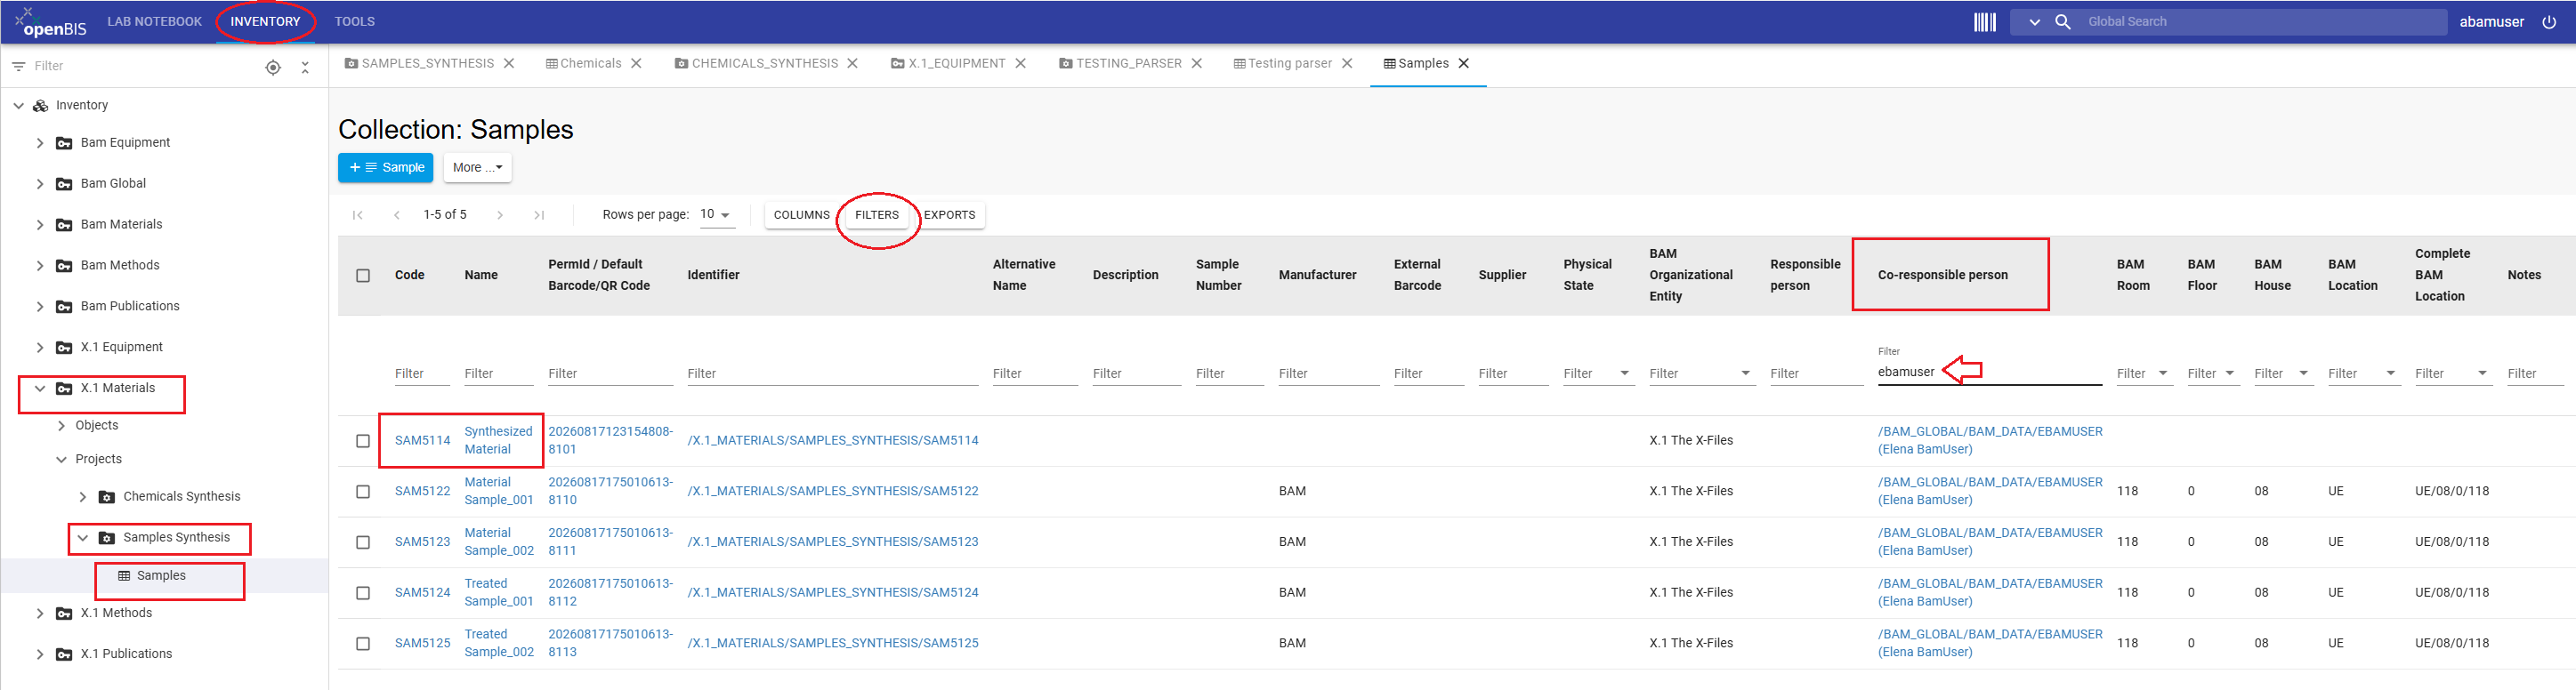Screen dimensions: 2576x690
Task: Check the box for row SAM5123
Action: tap(363, 543)
